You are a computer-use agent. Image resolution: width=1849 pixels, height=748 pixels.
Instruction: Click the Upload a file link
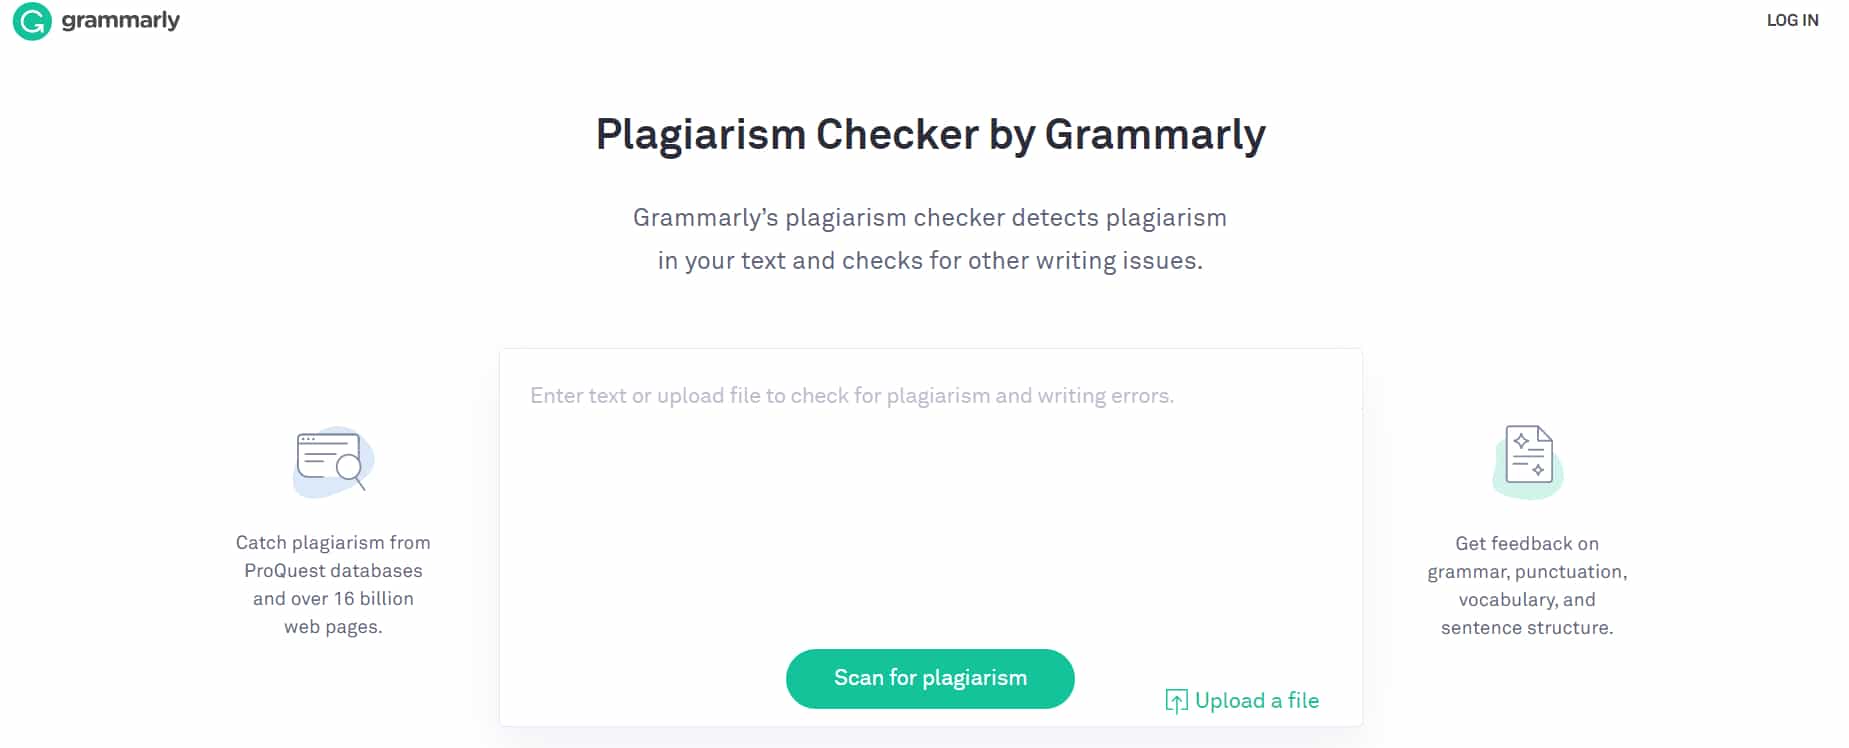click(1257, 700)
